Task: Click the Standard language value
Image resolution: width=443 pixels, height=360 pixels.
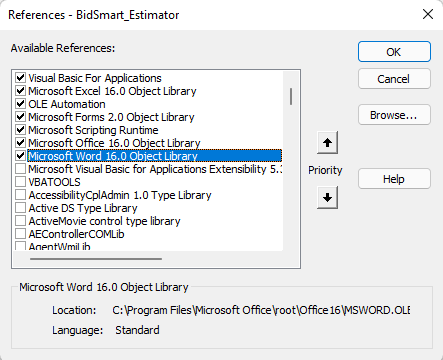Action: [x=137, y=330]
